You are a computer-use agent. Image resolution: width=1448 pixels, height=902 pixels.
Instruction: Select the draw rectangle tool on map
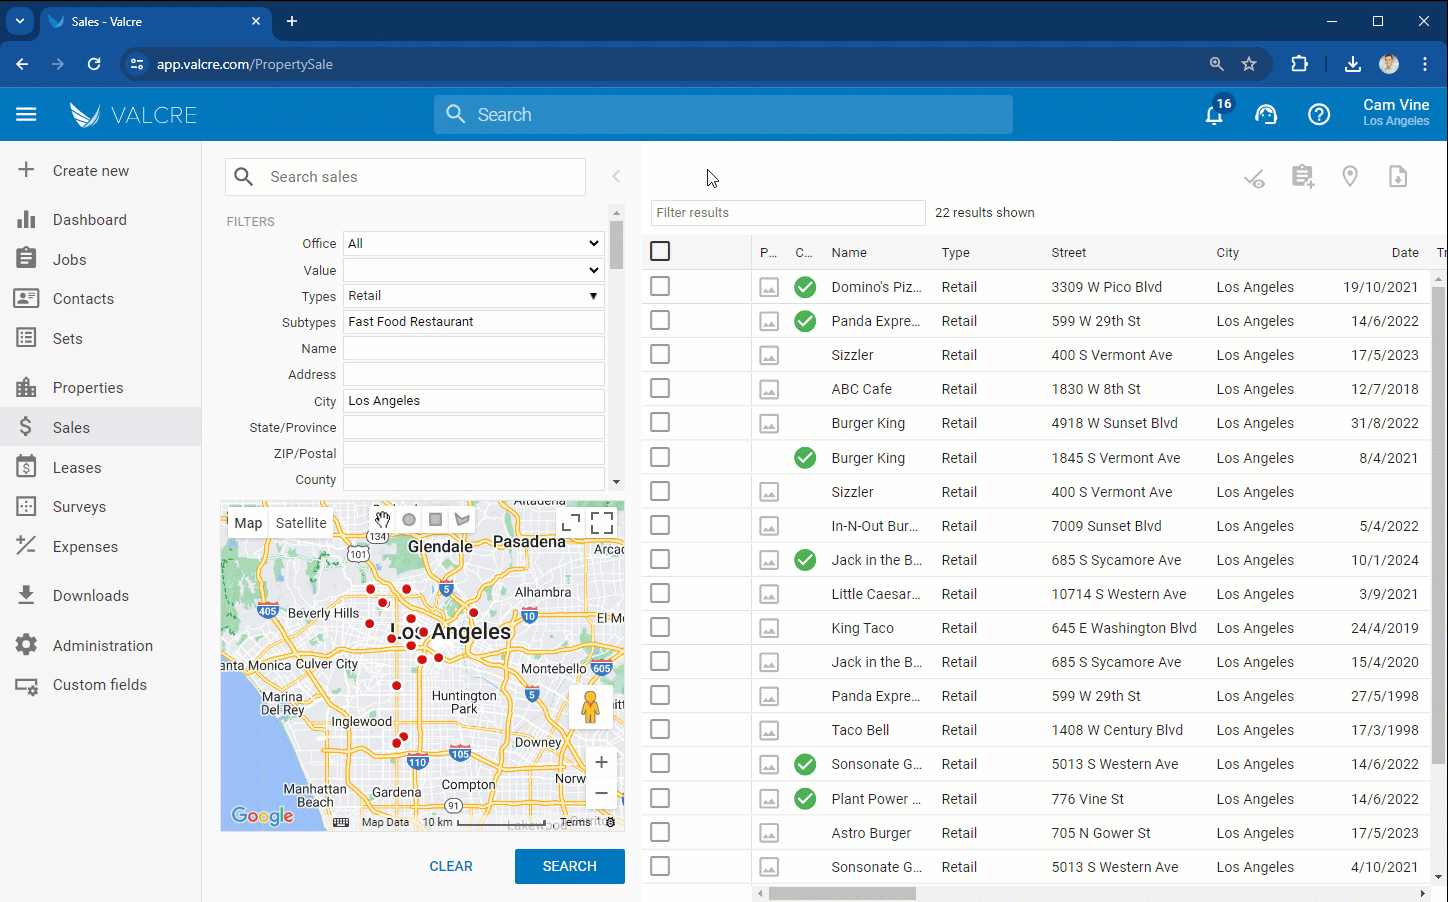tap(435, 519)
